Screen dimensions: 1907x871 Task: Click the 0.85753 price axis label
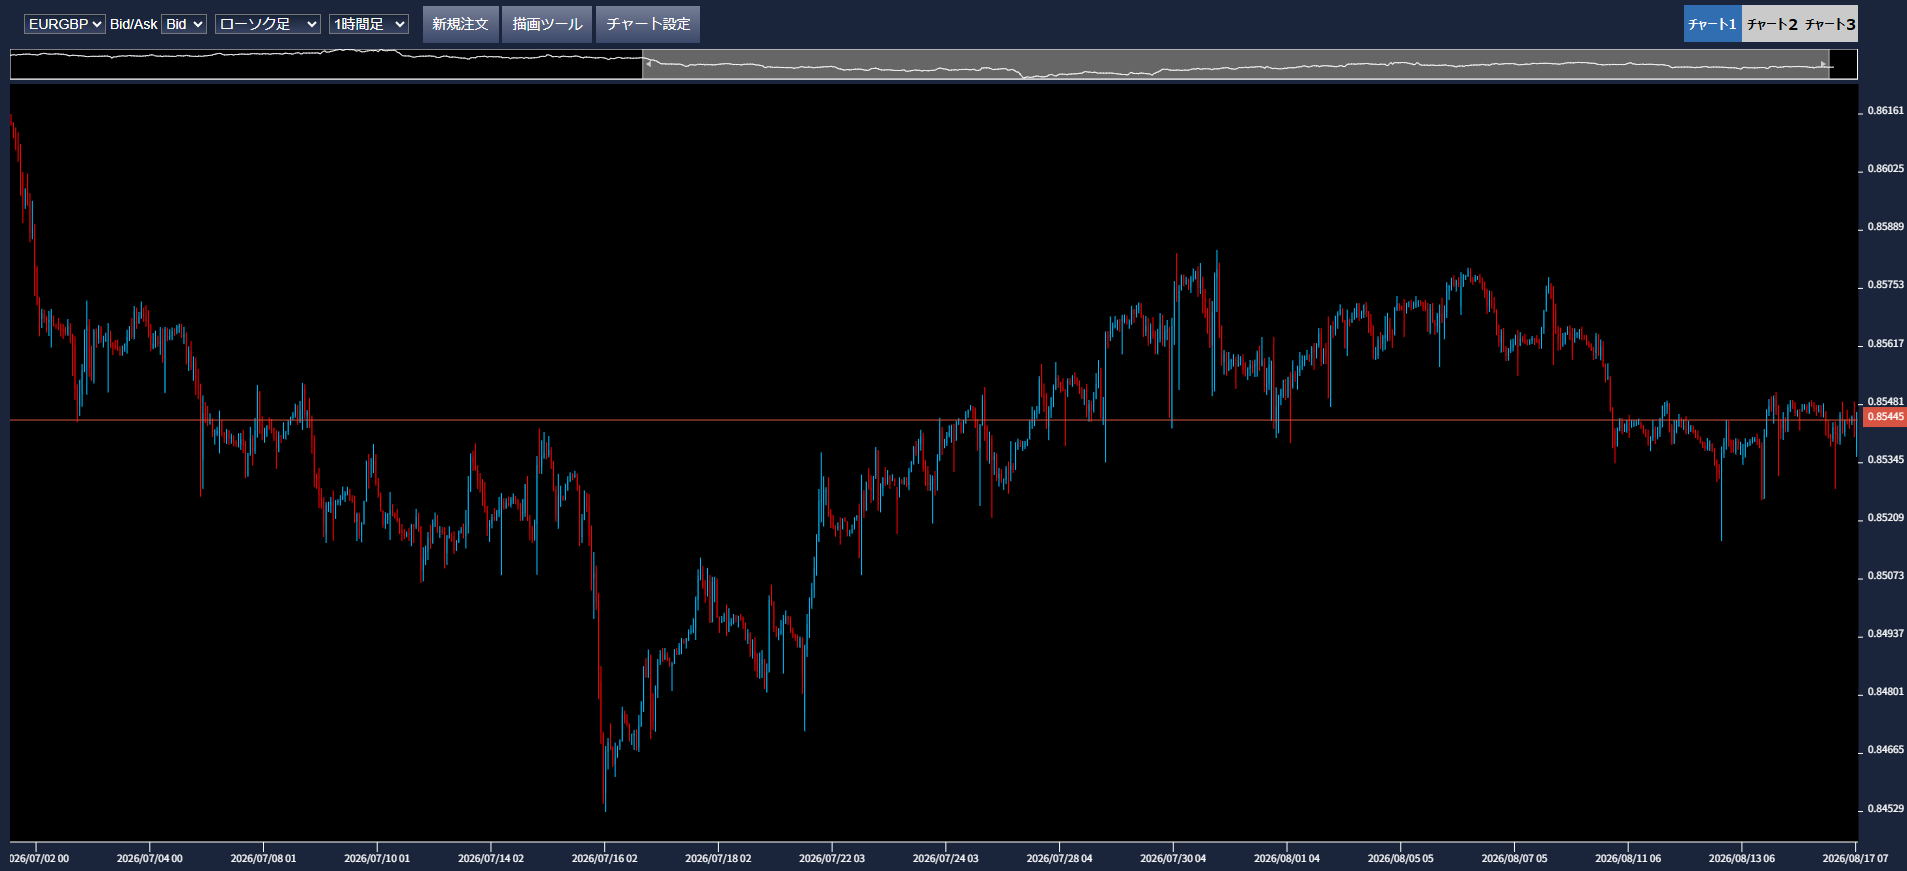(1886, 285)
